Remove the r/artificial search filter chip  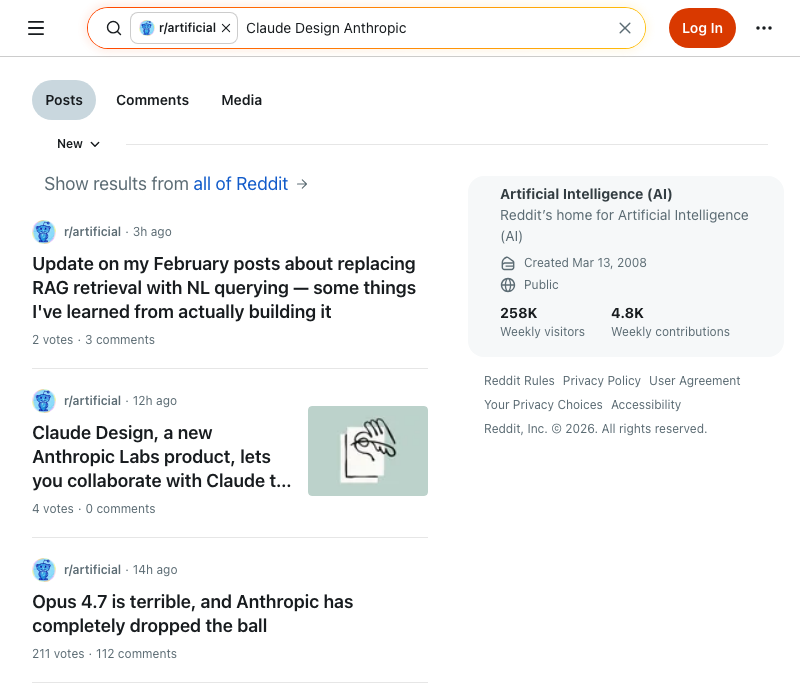(226, 28)
